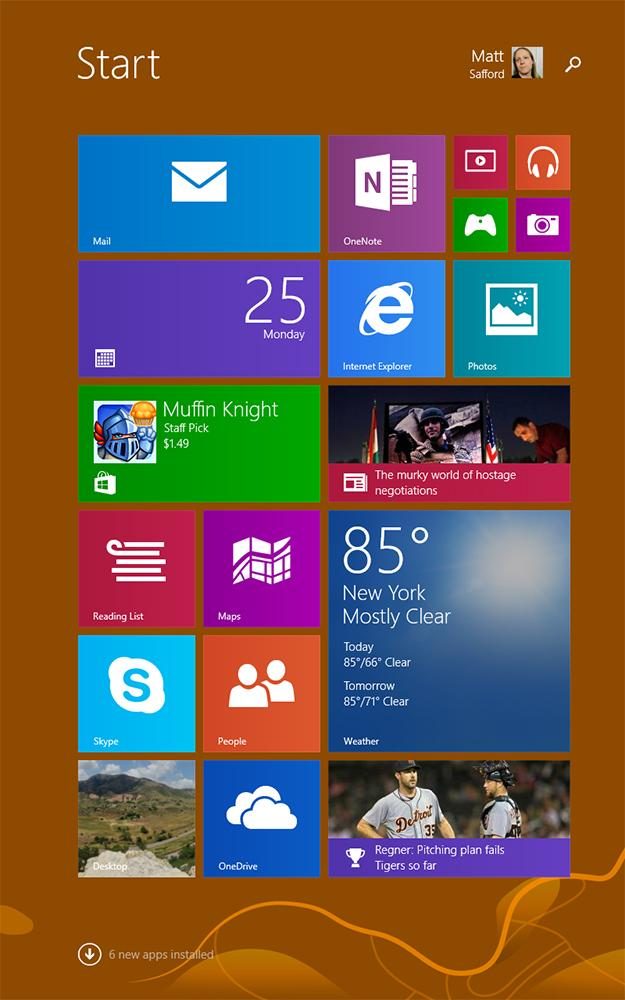Screen dimensions: 625x1000
Task: Open the Maps tile
Action: pos(261,568)
